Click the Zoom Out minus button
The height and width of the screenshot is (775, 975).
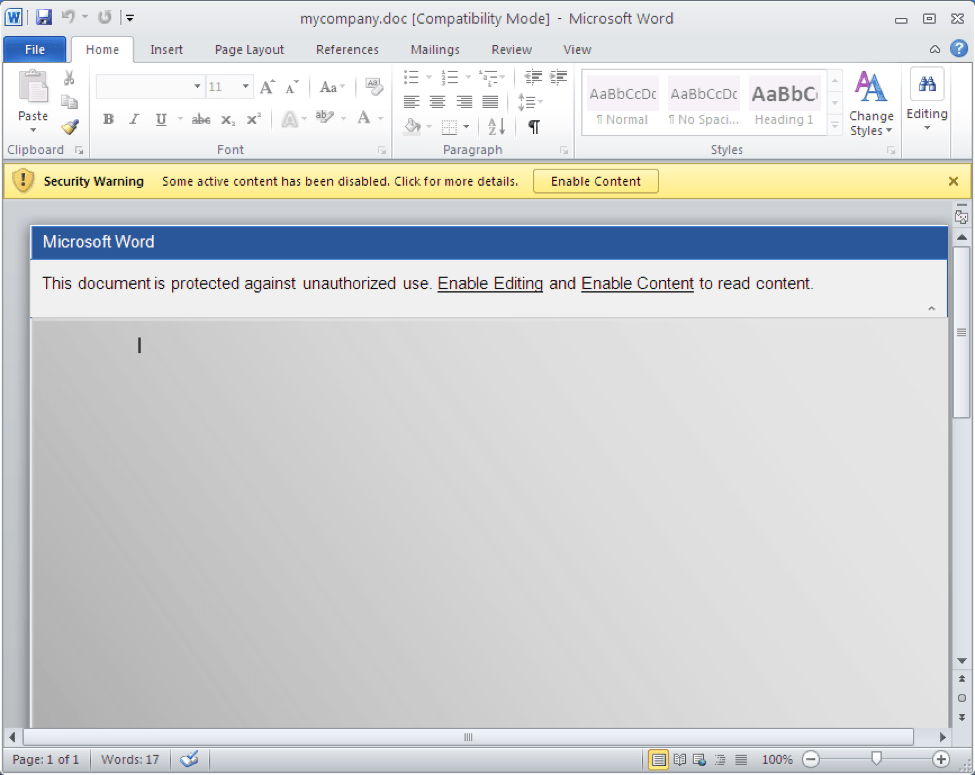[x=810, y=759]
